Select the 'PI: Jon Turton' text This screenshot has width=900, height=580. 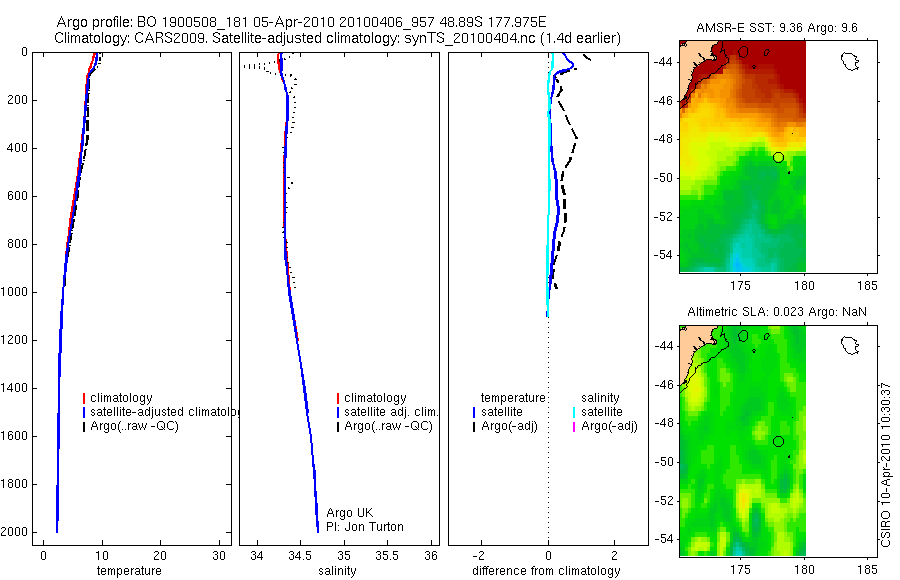coord(364,527)
